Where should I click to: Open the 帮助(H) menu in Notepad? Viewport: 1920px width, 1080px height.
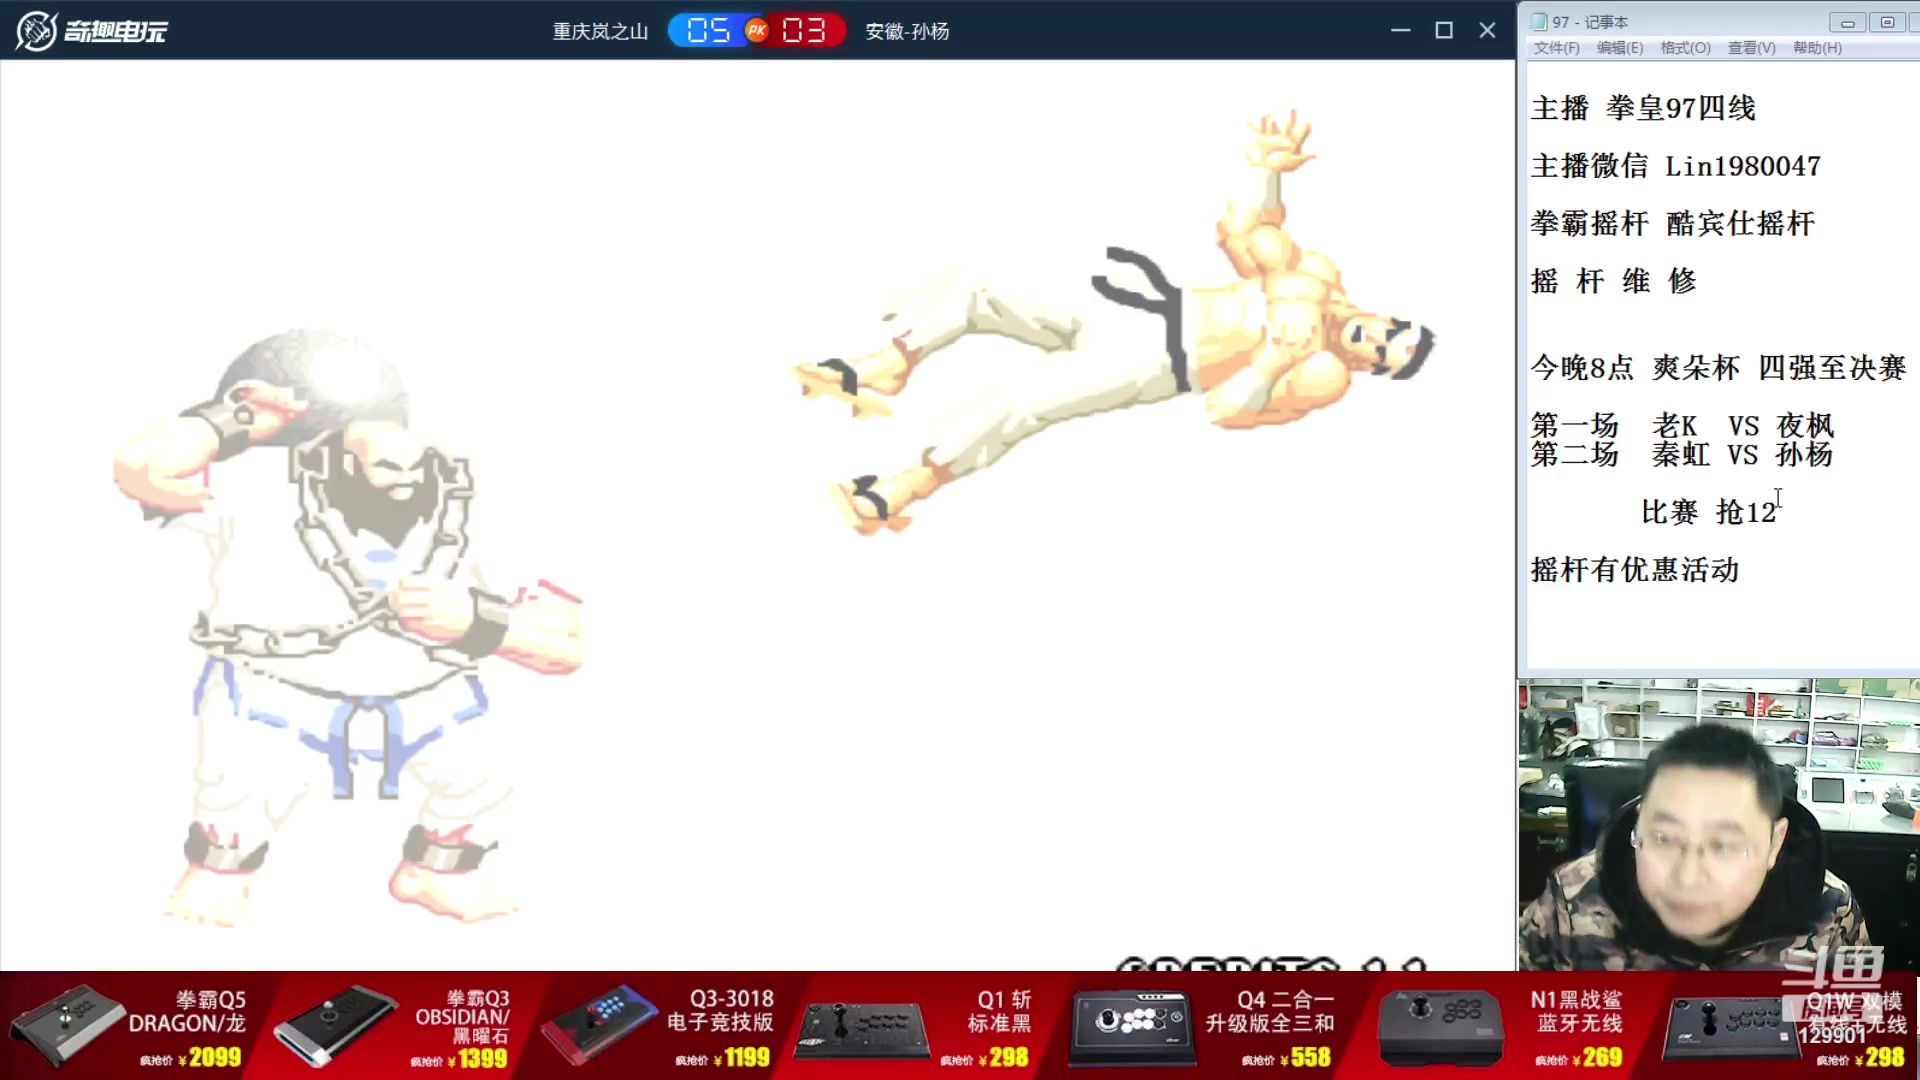pyautogui.click(x=1818, y=48)
